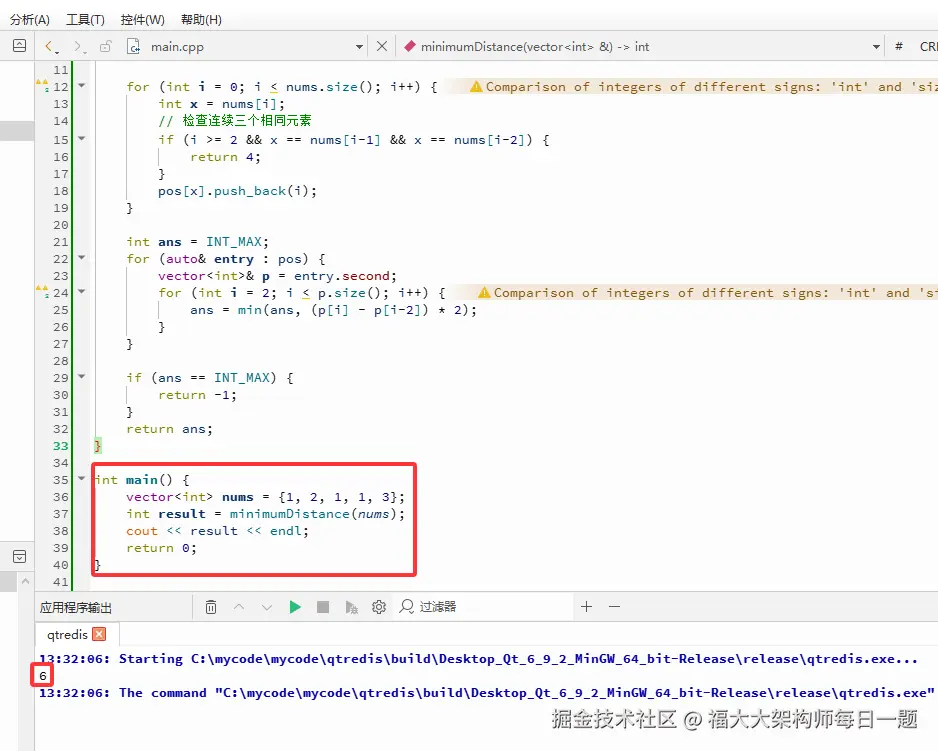Screen dimensions: 938x751
Task: Open the 帮助(H) menu
Action: (201, 20)
